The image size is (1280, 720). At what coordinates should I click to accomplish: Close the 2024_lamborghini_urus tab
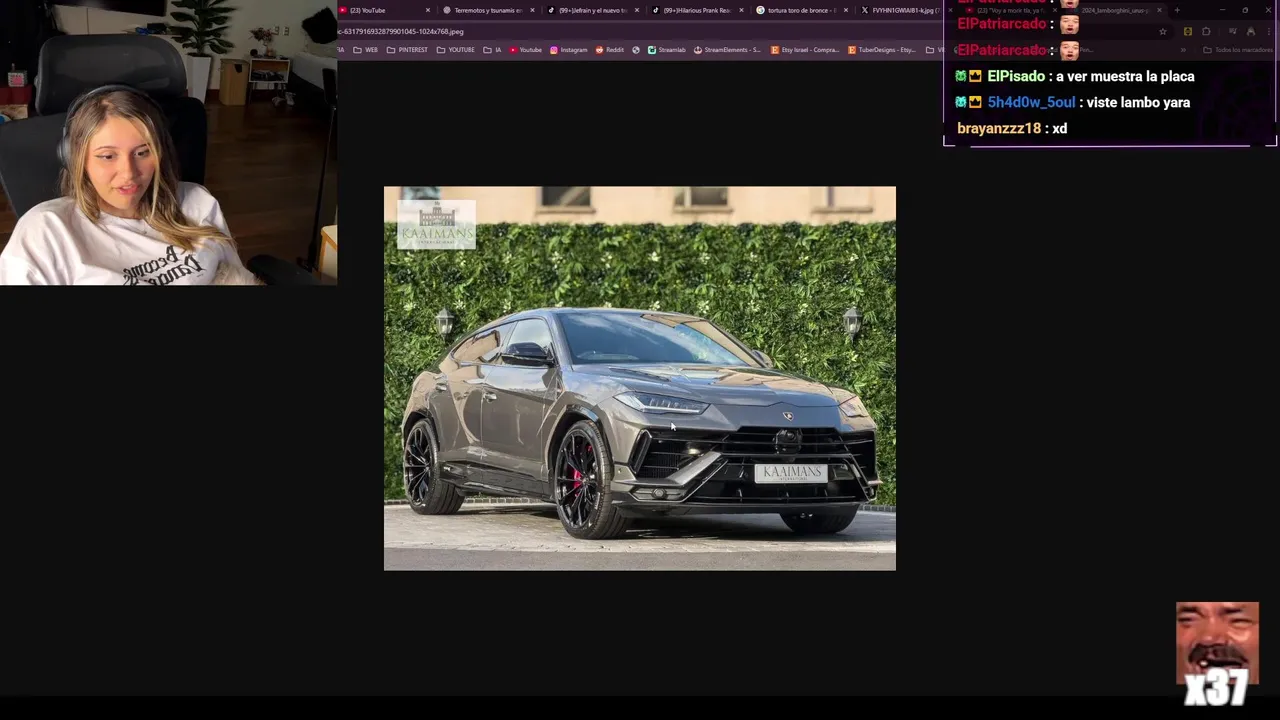[x=1159, y=10]
